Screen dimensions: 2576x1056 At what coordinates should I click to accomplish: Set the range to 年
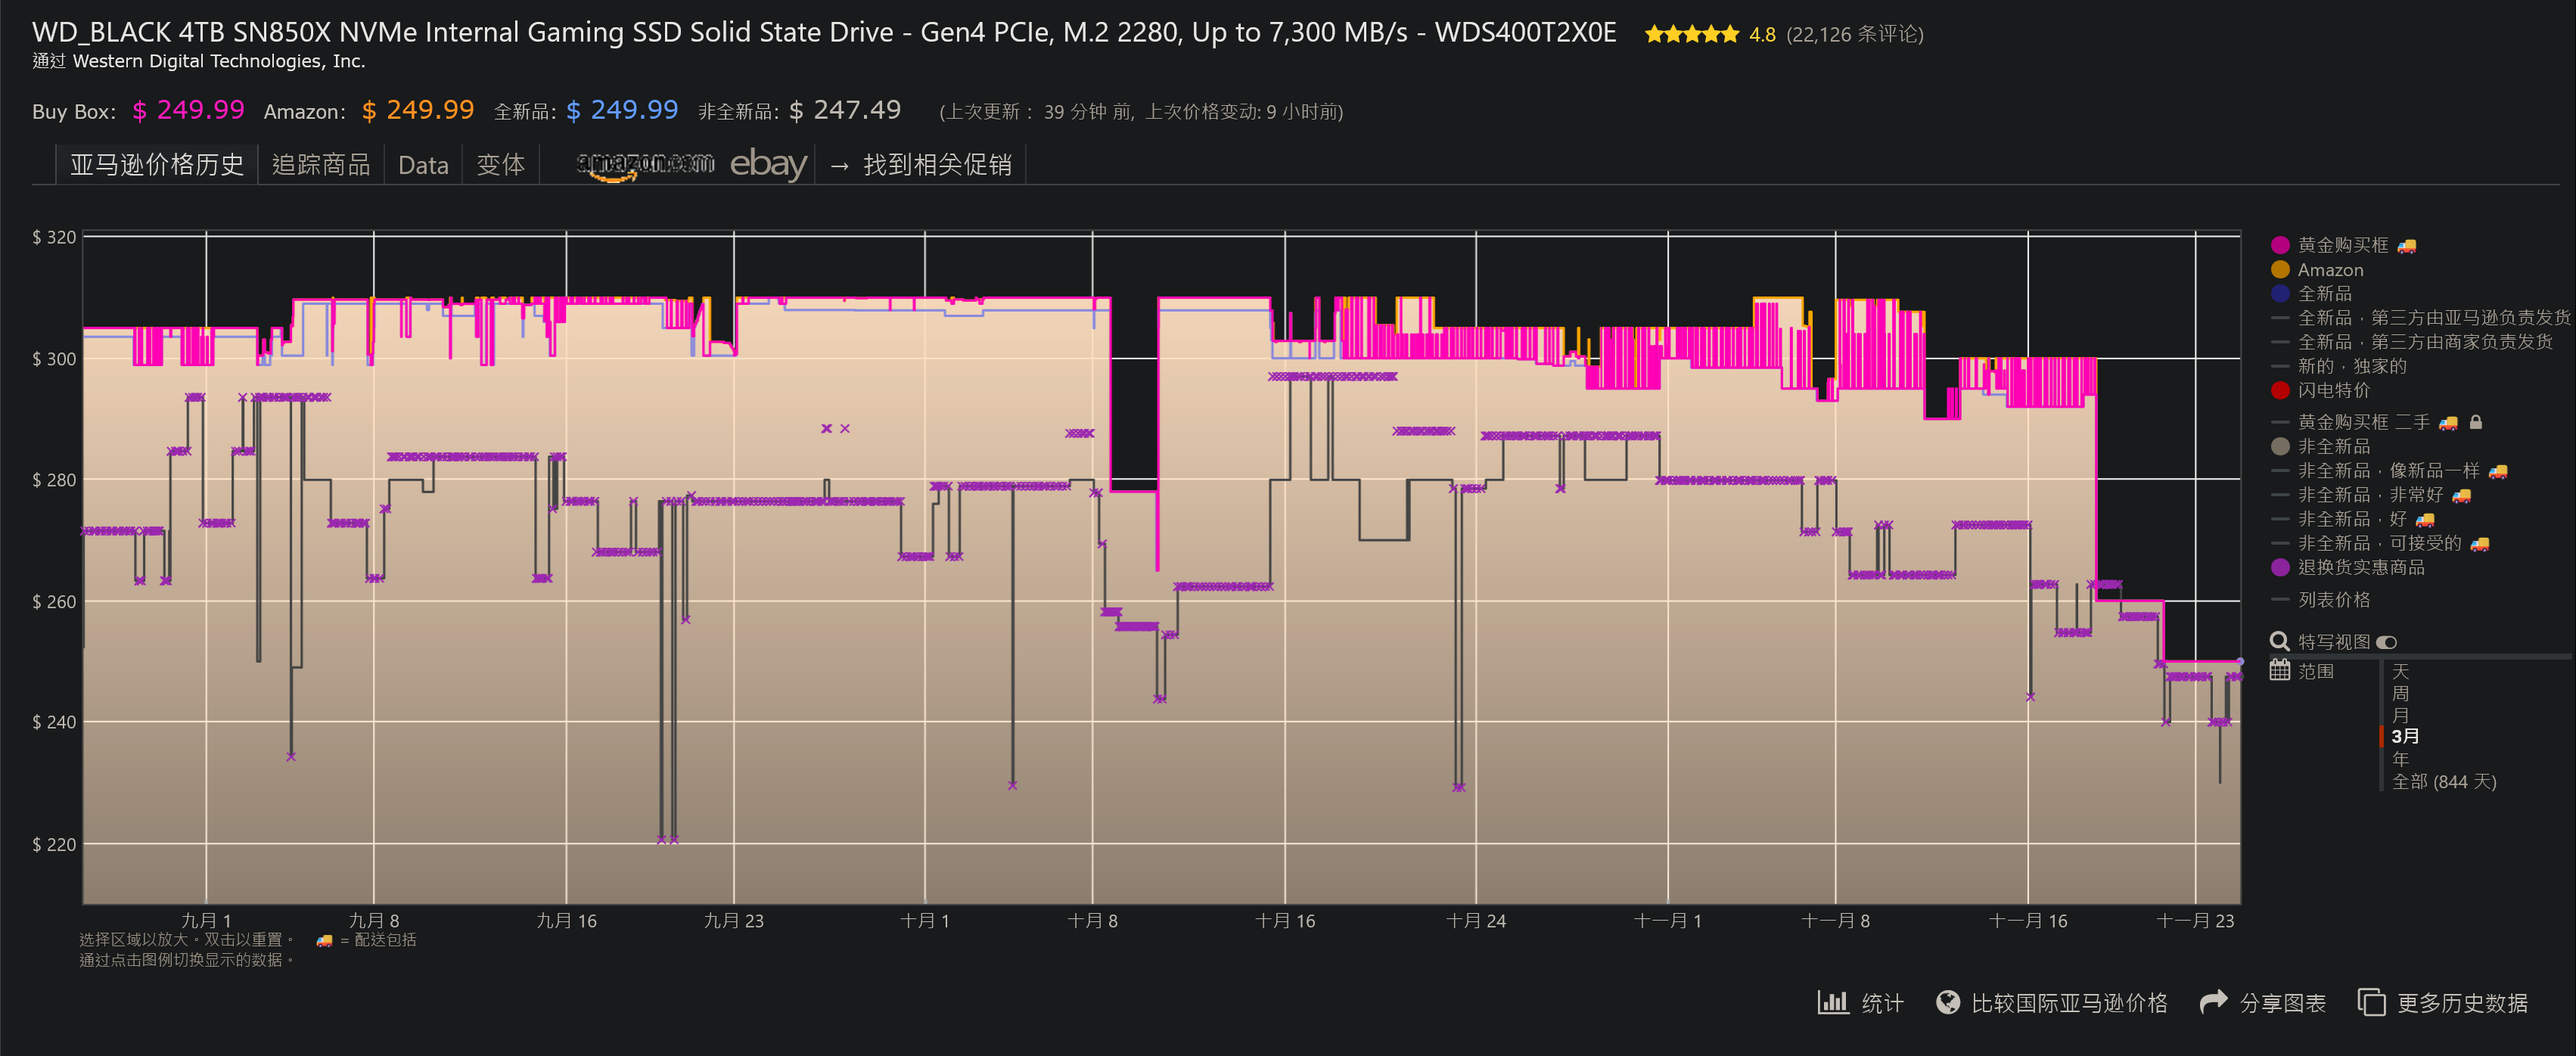coord(2400,760)
